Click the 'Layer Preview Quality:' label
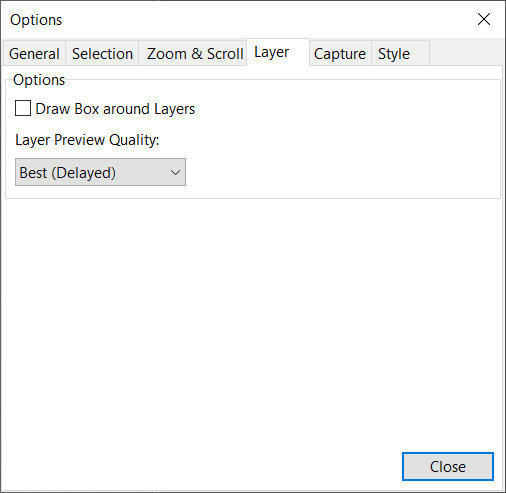506x493 pixels. click(x=87, y=140)
